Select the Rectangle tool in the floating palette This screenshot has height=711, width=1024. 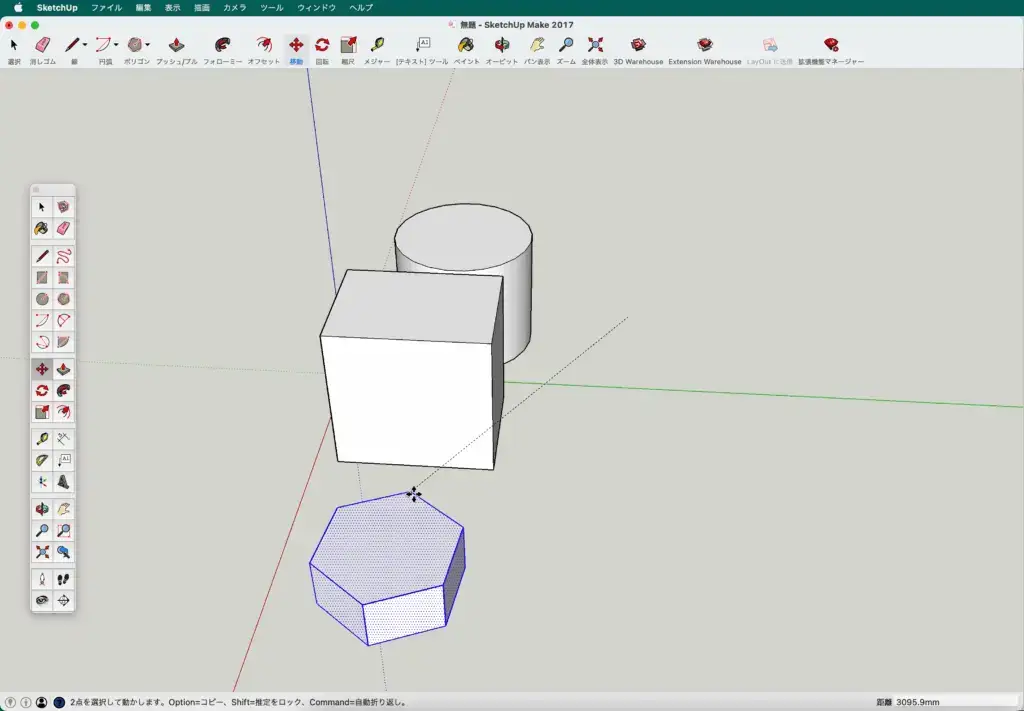point(42,277)
